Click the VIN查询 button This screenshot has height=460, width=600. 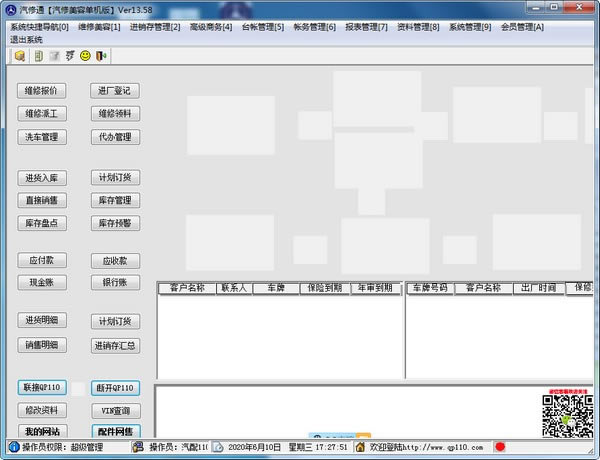(116, 411)
